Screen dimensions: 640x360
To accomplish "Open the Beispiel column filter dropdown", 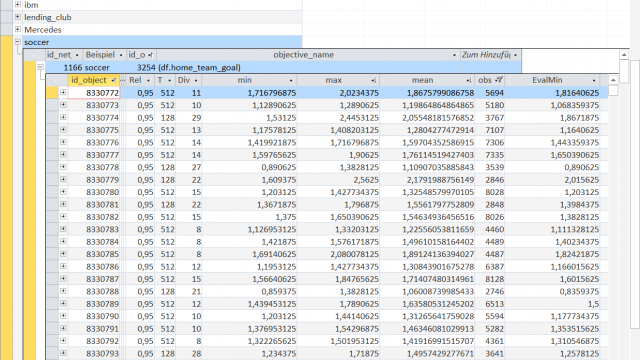I will click(x=120, y=55).
